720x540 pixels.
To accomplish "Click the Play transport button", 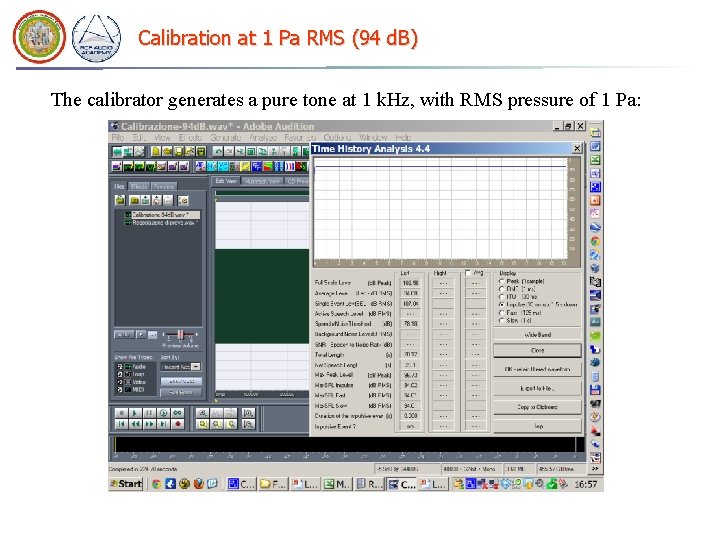I will (x=135, y=413).
